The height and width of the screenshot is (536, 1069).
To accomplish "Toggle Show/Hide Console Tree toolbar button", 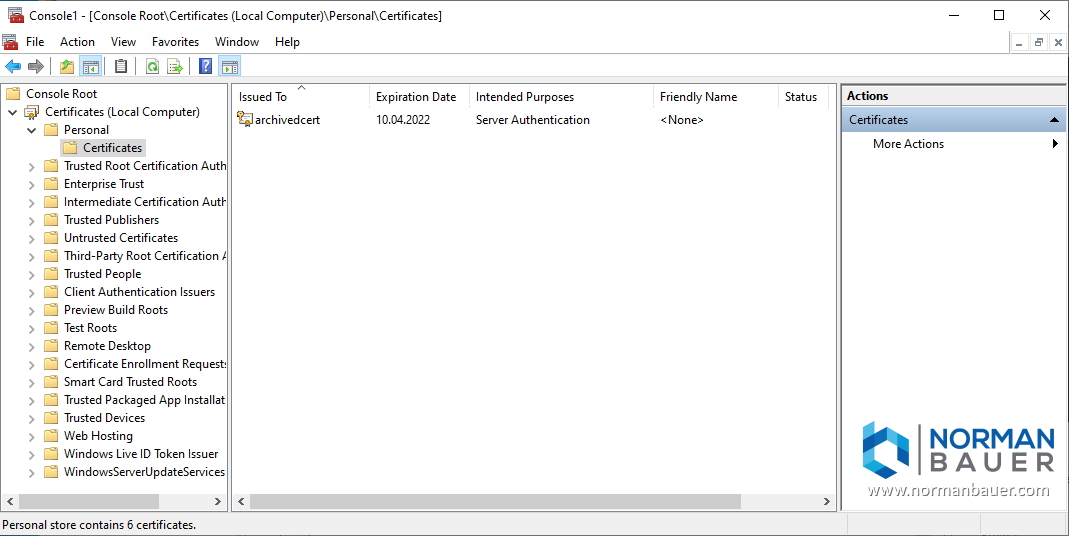I will 91,67.
